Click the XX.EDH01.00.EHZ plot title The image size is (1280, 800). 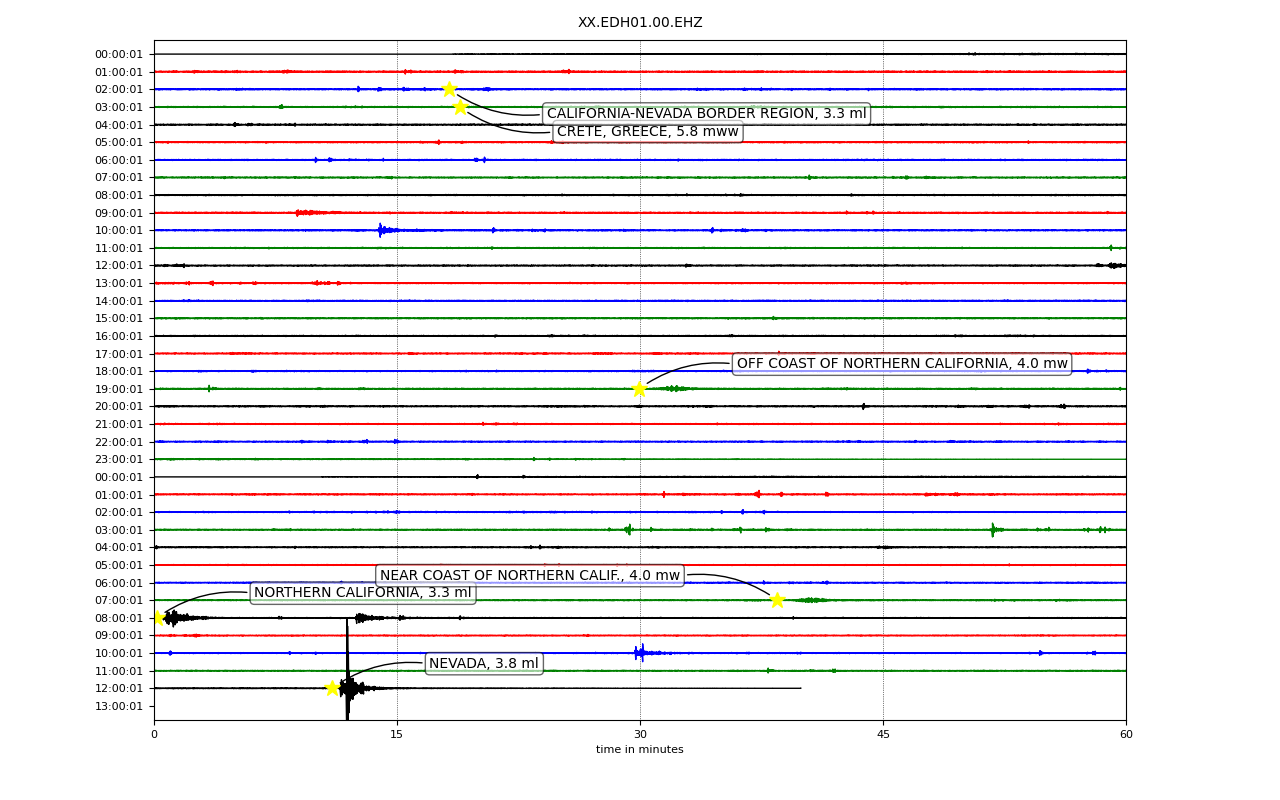(x=640, y=22)
